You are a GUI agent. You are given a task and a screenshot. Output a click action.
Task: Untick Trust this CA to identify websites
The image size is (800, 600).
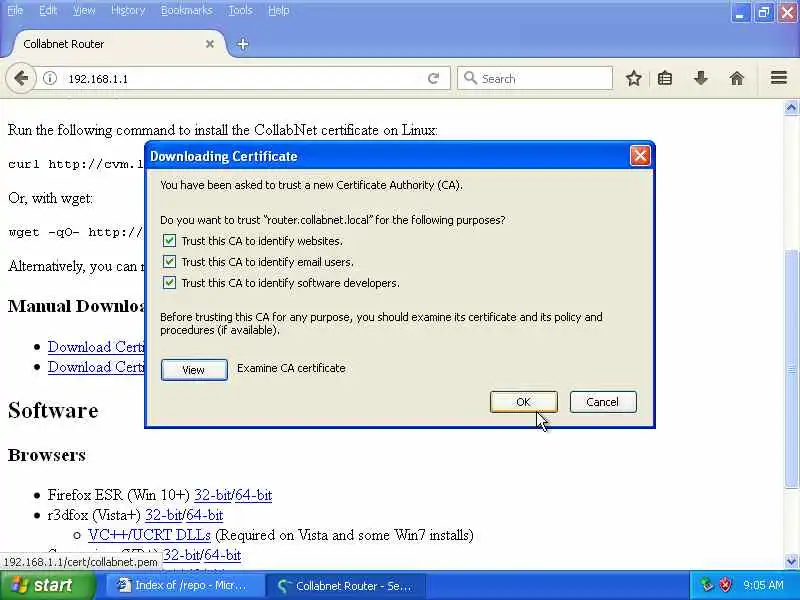[x=169, y=240]
